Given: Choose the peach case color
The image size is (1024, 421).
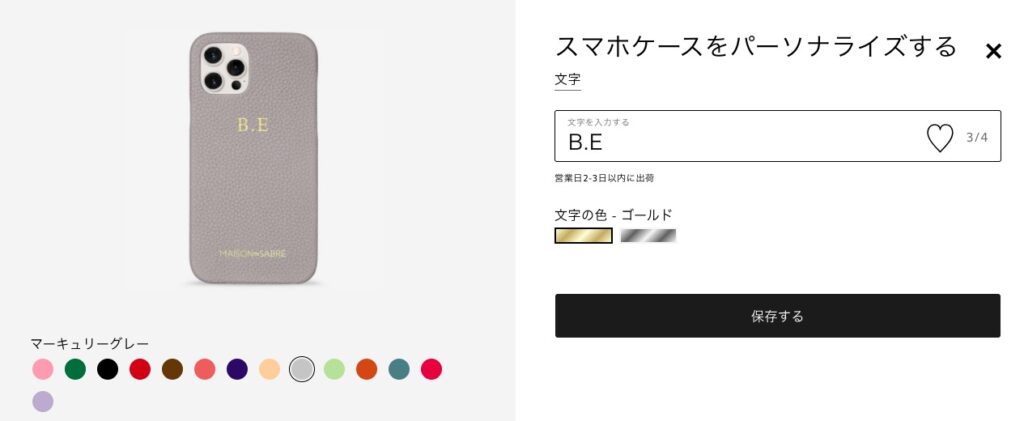Looking at the screenshot, I should pyautogui.click(x=269, y=369).
